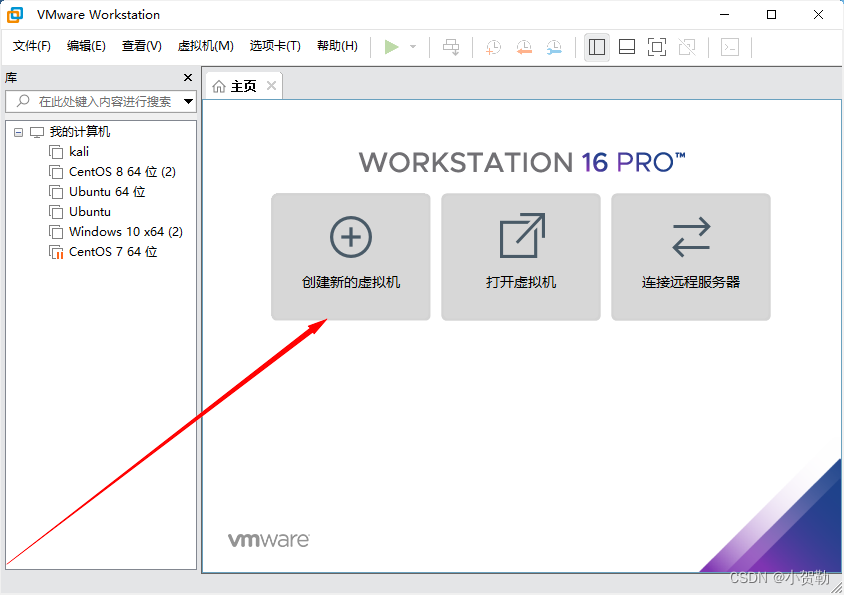Click Send Ctrl+Alt+Del toolbar icon

[x=451, y=47]
